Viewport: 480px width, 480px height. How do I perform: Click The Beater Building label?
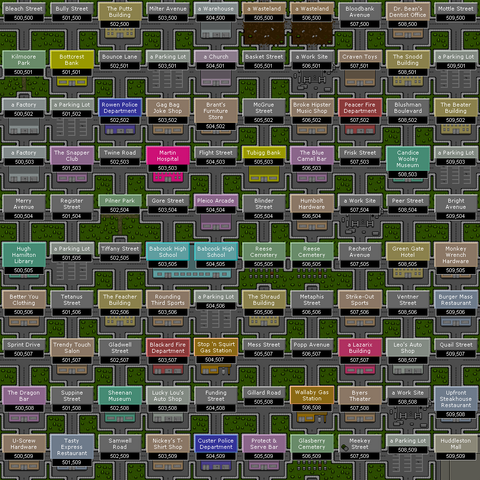coord(456,108)
